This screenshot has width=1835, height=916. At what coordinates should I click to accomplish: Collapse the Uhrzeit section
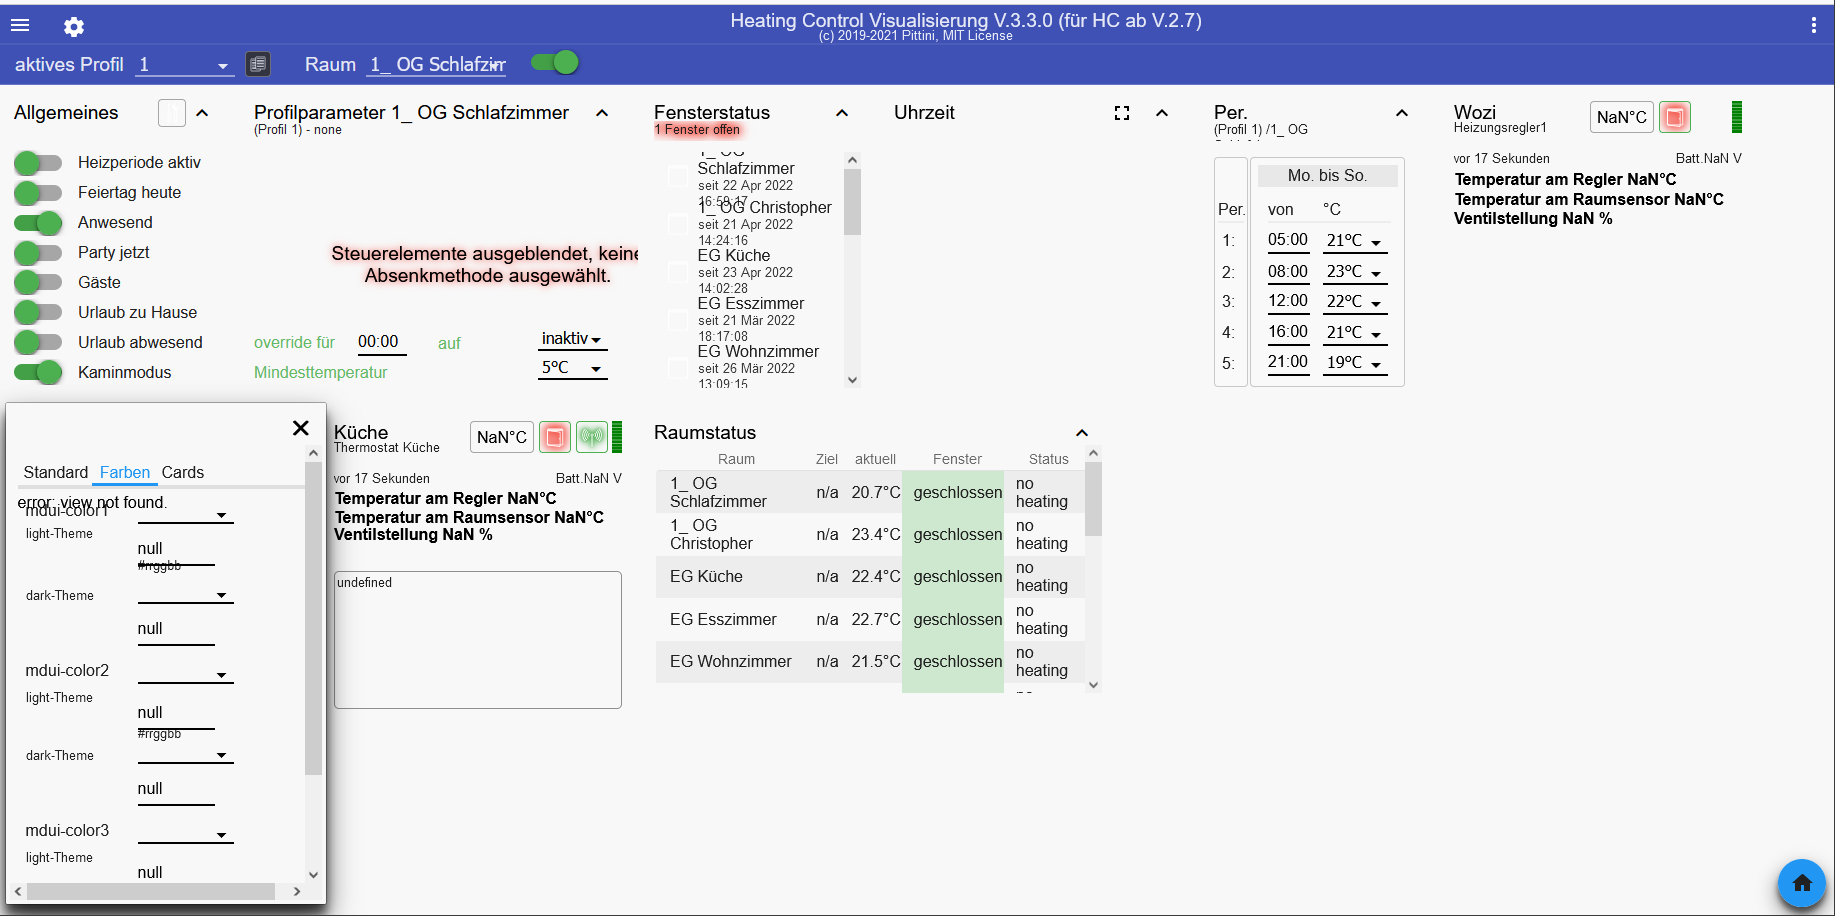point(1162,113)
